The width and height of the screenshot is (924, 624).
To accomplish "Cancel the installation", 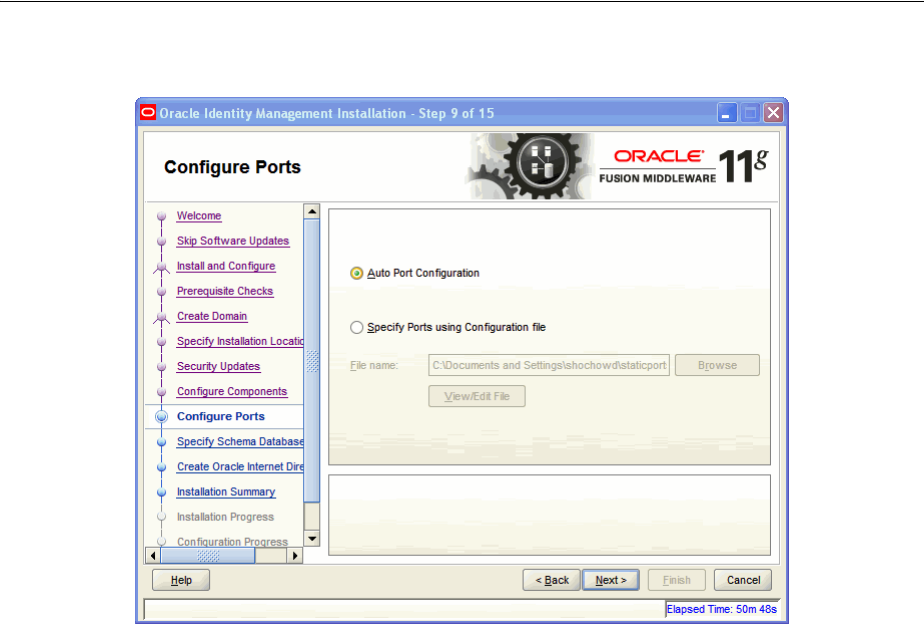I will click(743, 580).
